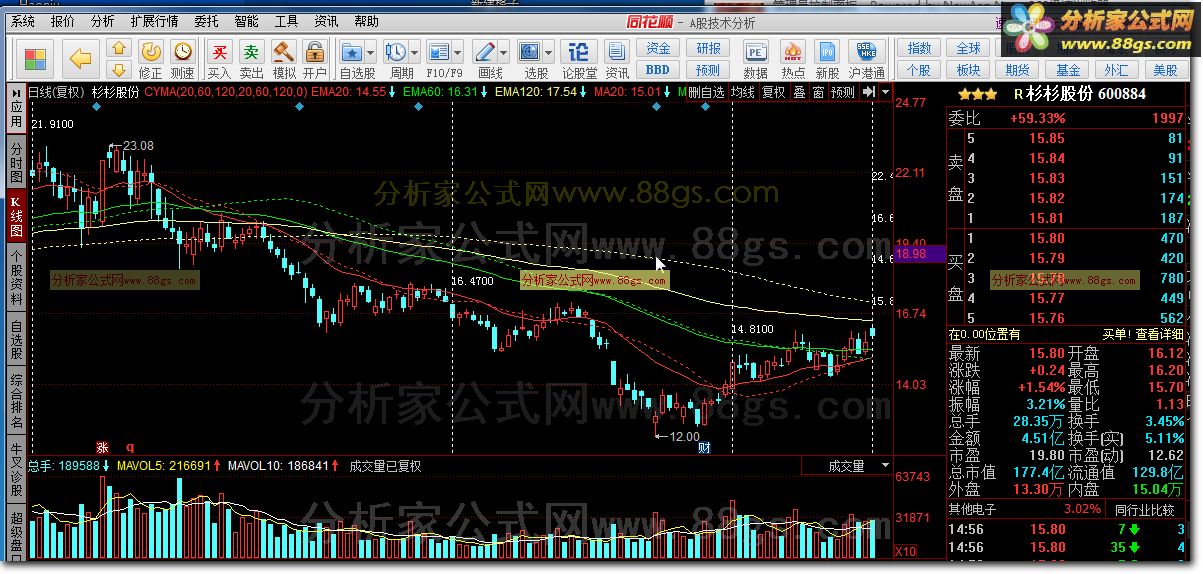Click the purple 18.98 price axis marker
Screen dimensions: 1203x574
pyautogui.click(x=918, y=254)
